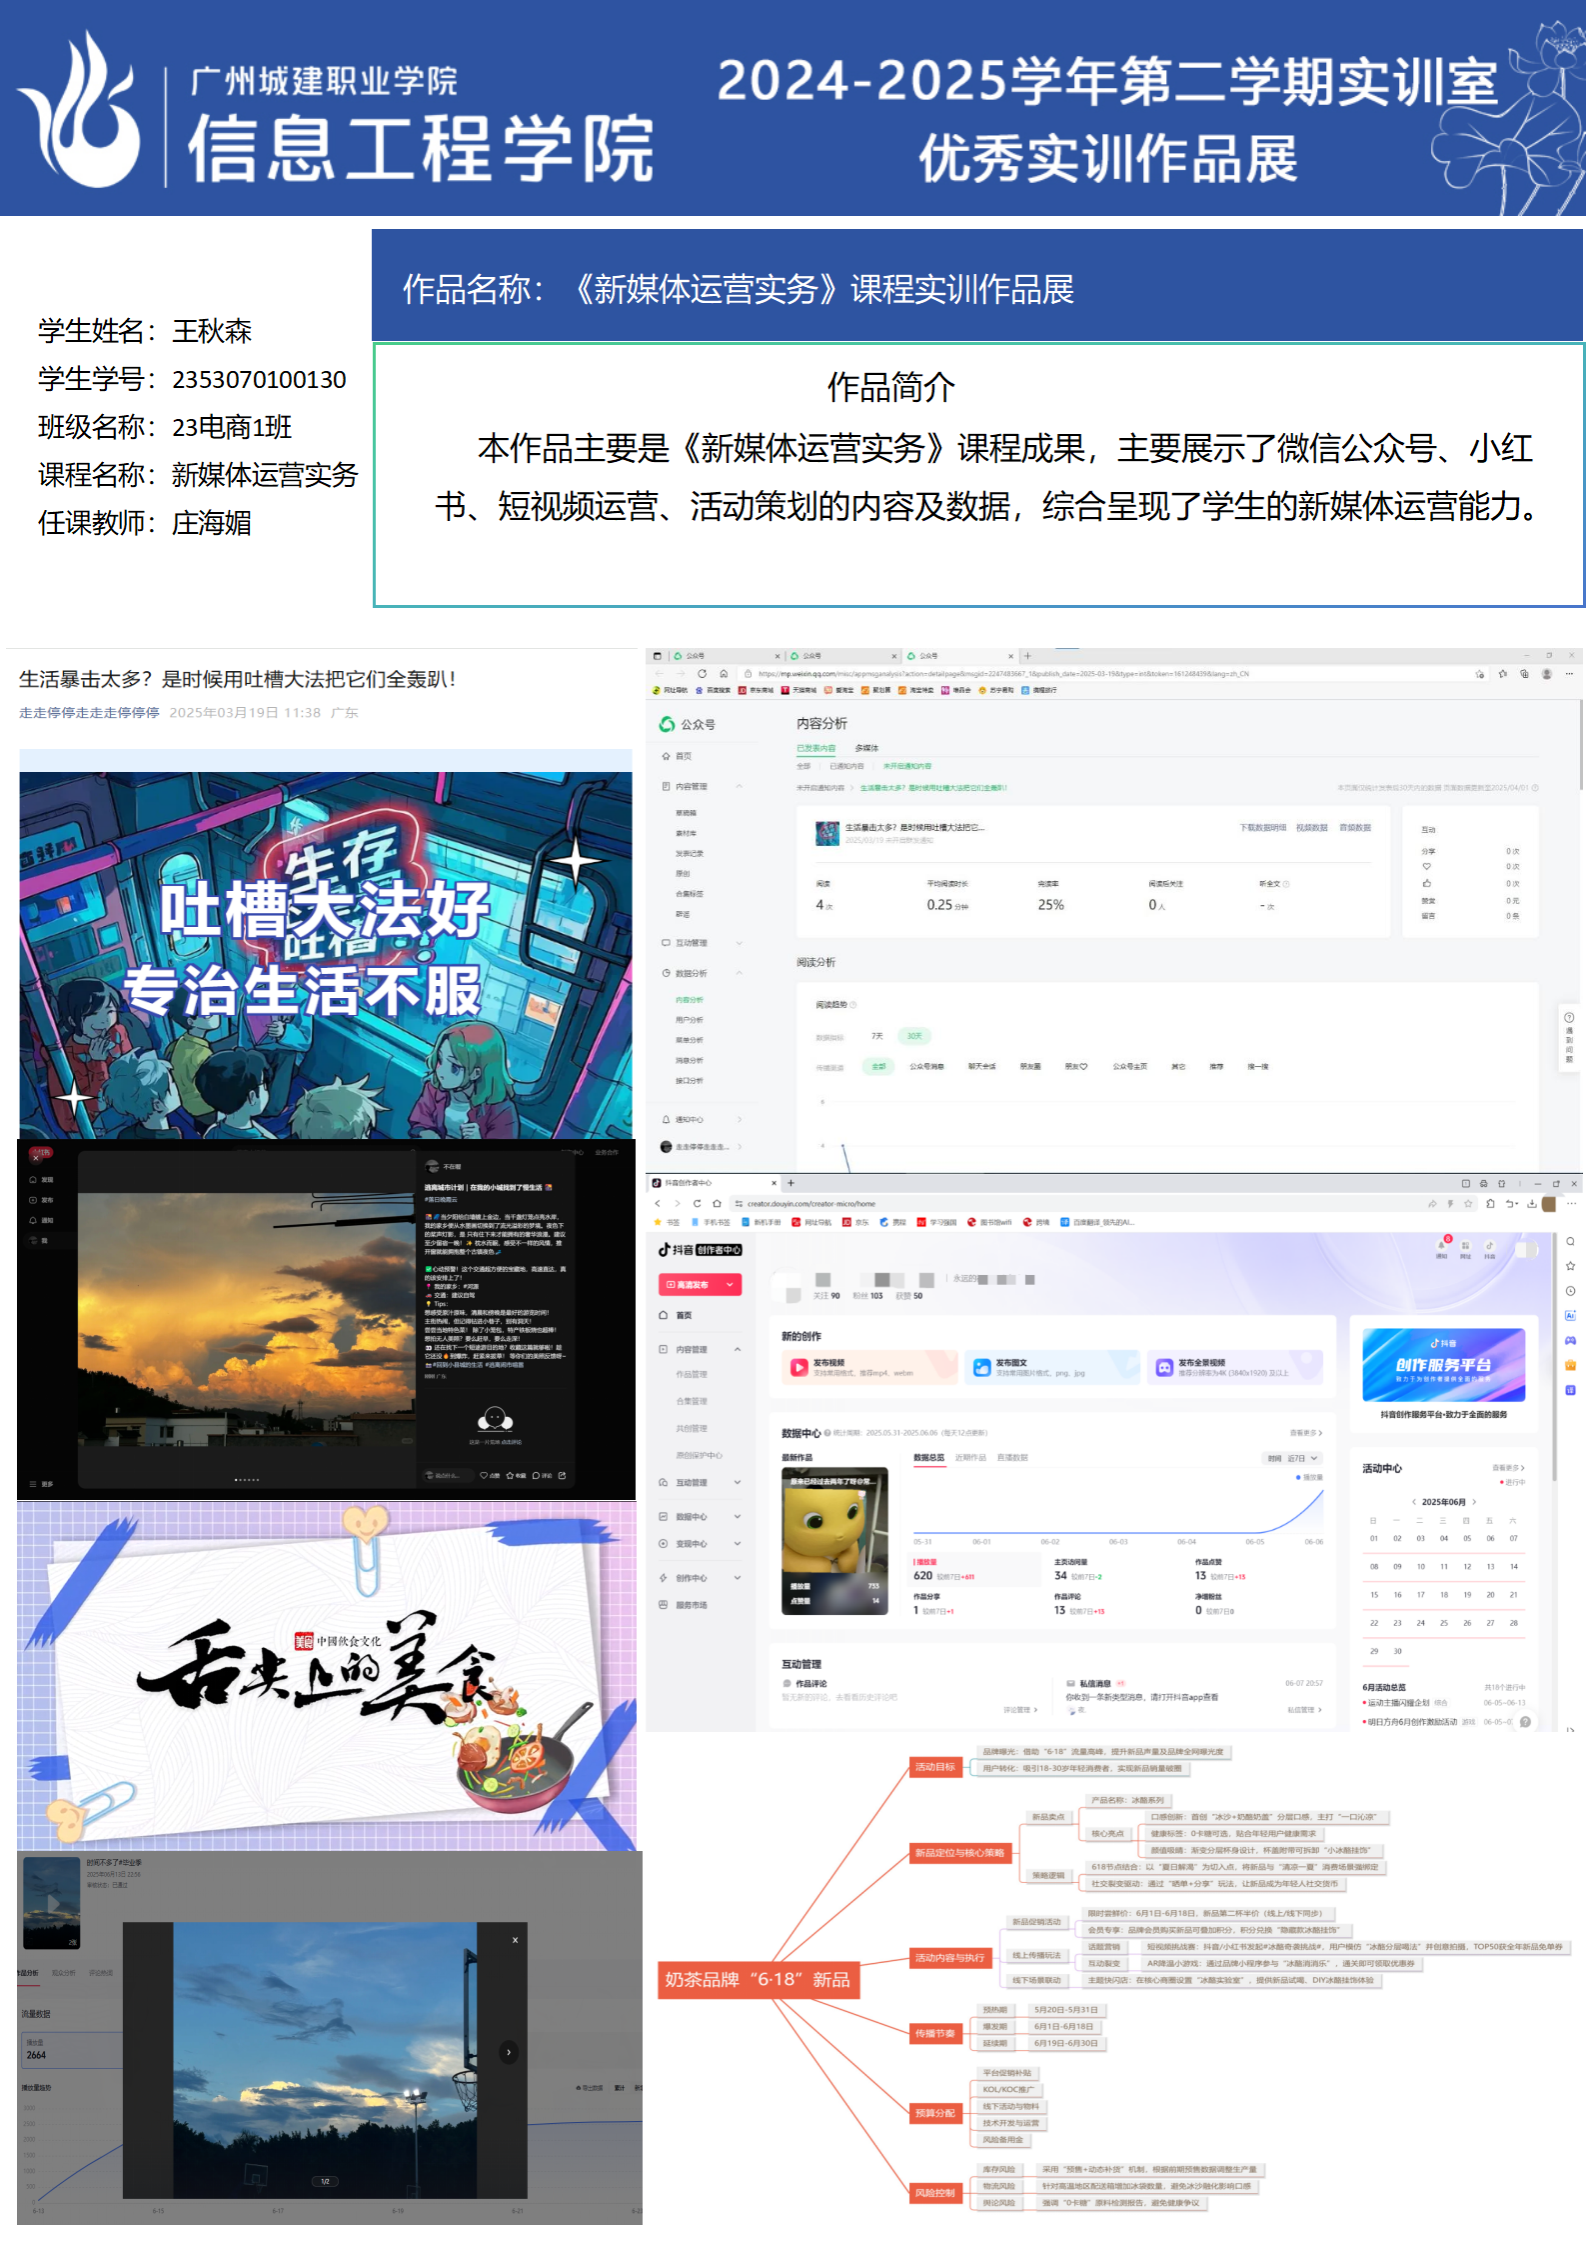Screen dimensions: 1586x2244
Task: Select the 30天 time range option
Action: coord(914,1036)
